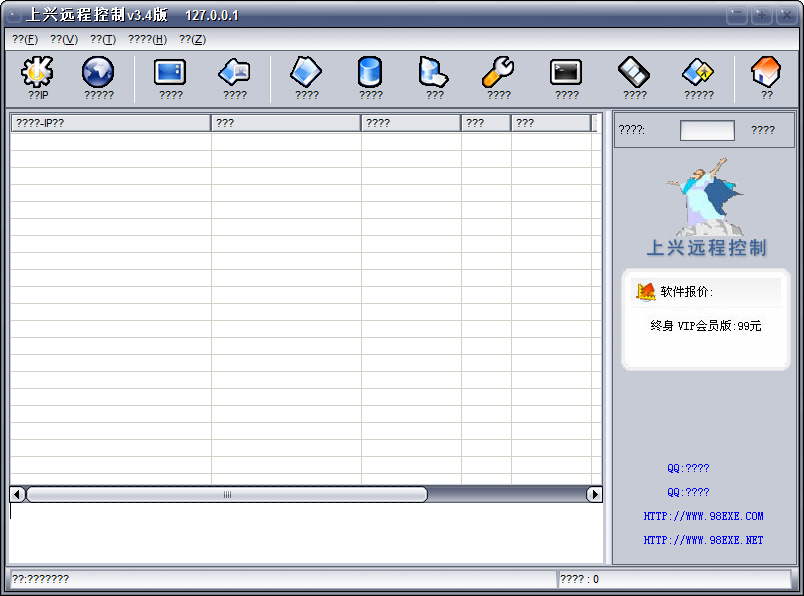Click the horizontal scrollbar left arrow
The height and width of the screenshot is (596, 804).
pos(17,494)
